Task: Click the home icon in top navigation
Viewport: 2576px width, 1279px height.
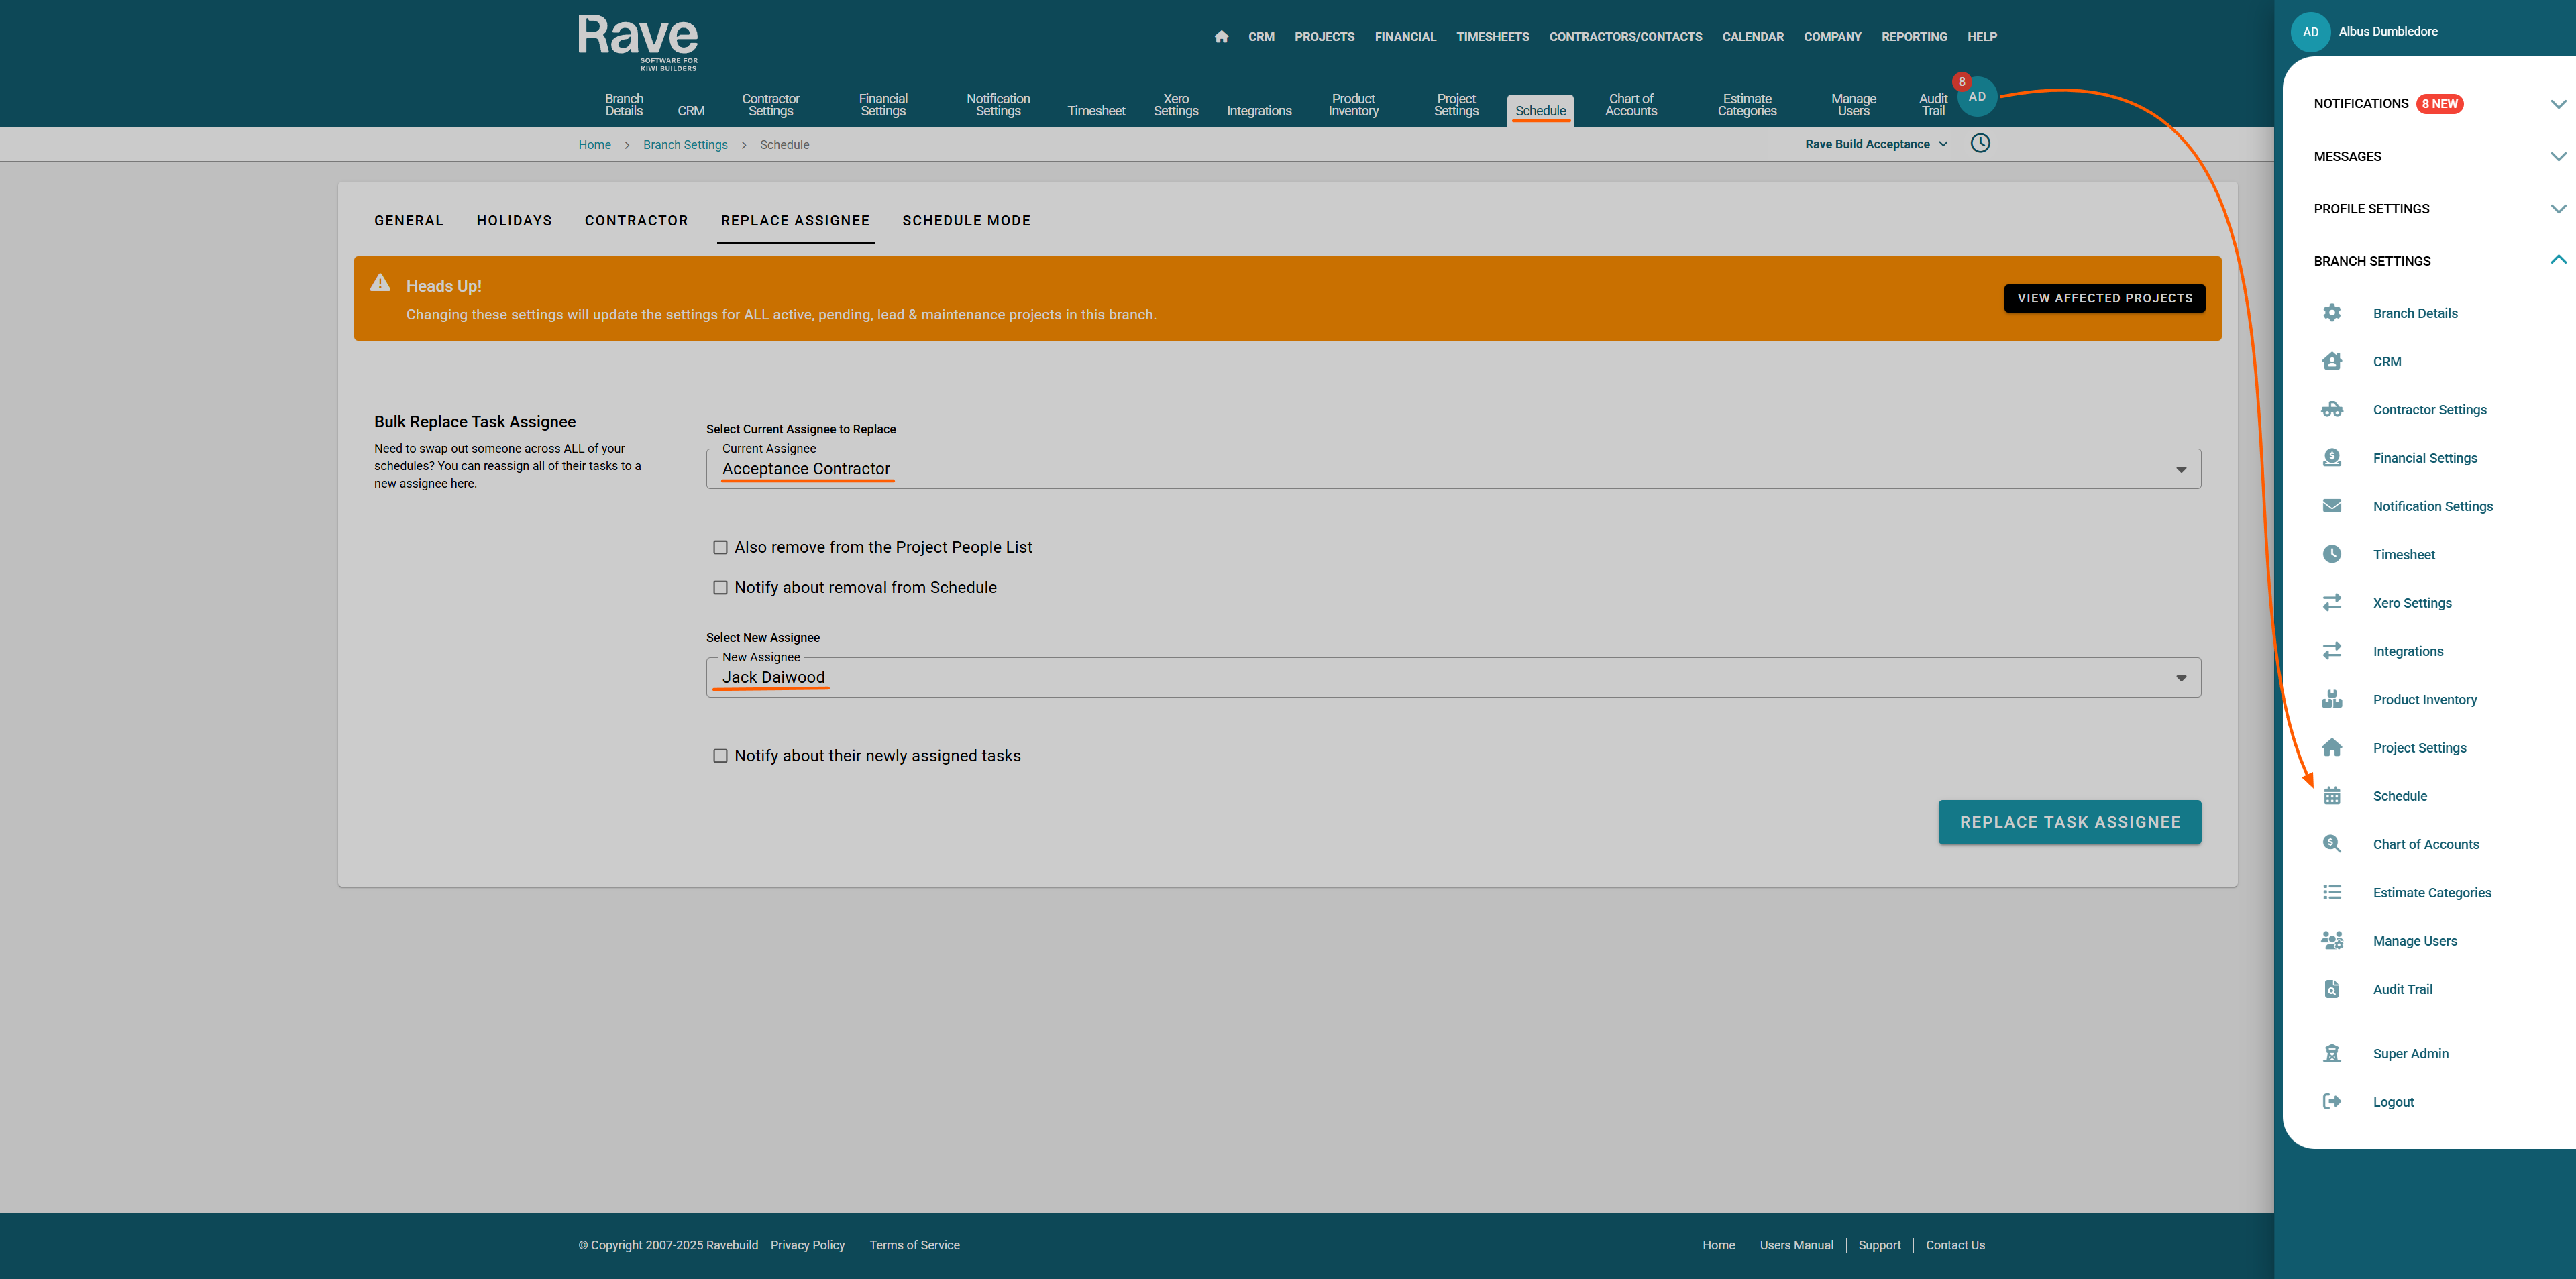Action: (x=1221, y=37)
